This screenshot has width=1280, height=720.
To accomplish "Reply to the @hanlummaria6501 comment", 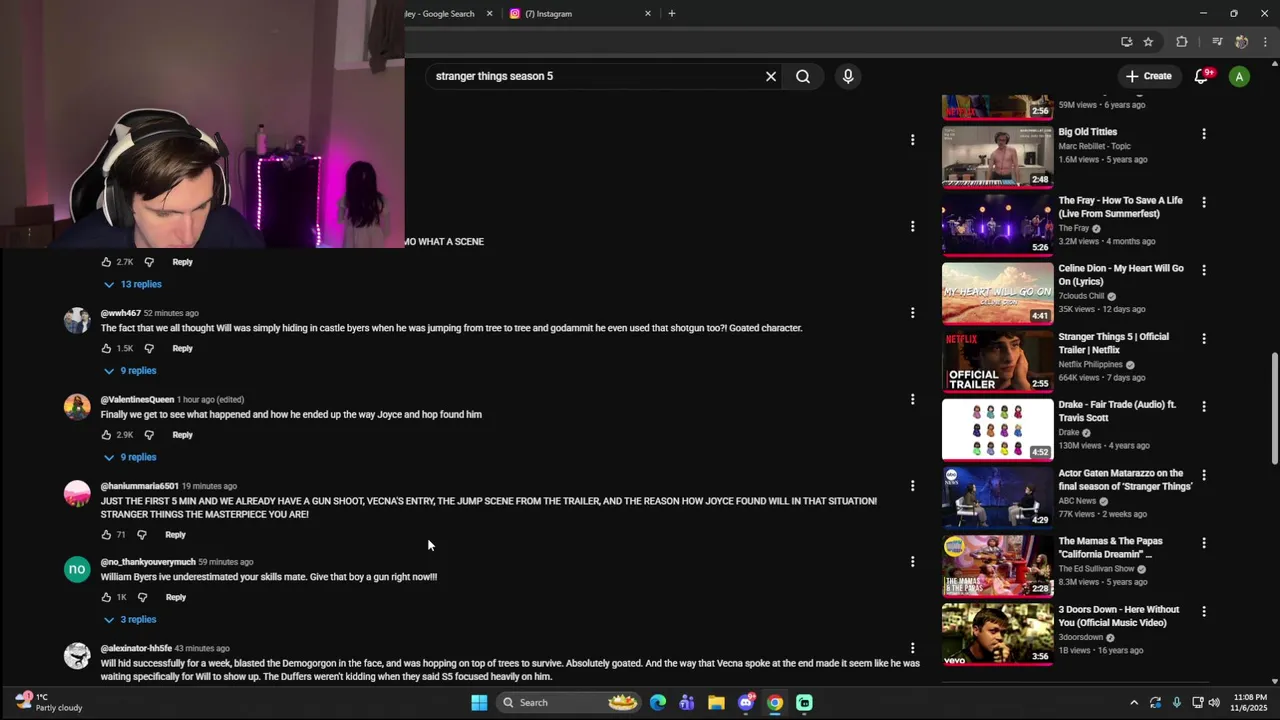I will tap(175, 535).
